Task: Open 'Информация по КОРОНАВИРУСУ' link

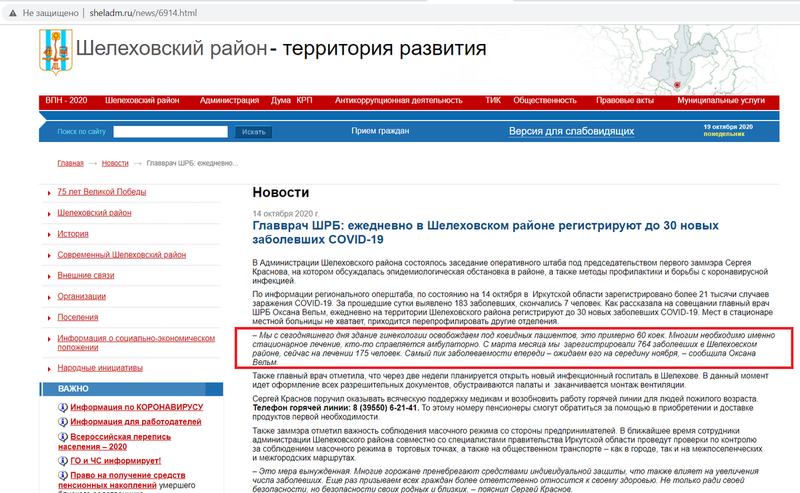Action: pos(137,407)
